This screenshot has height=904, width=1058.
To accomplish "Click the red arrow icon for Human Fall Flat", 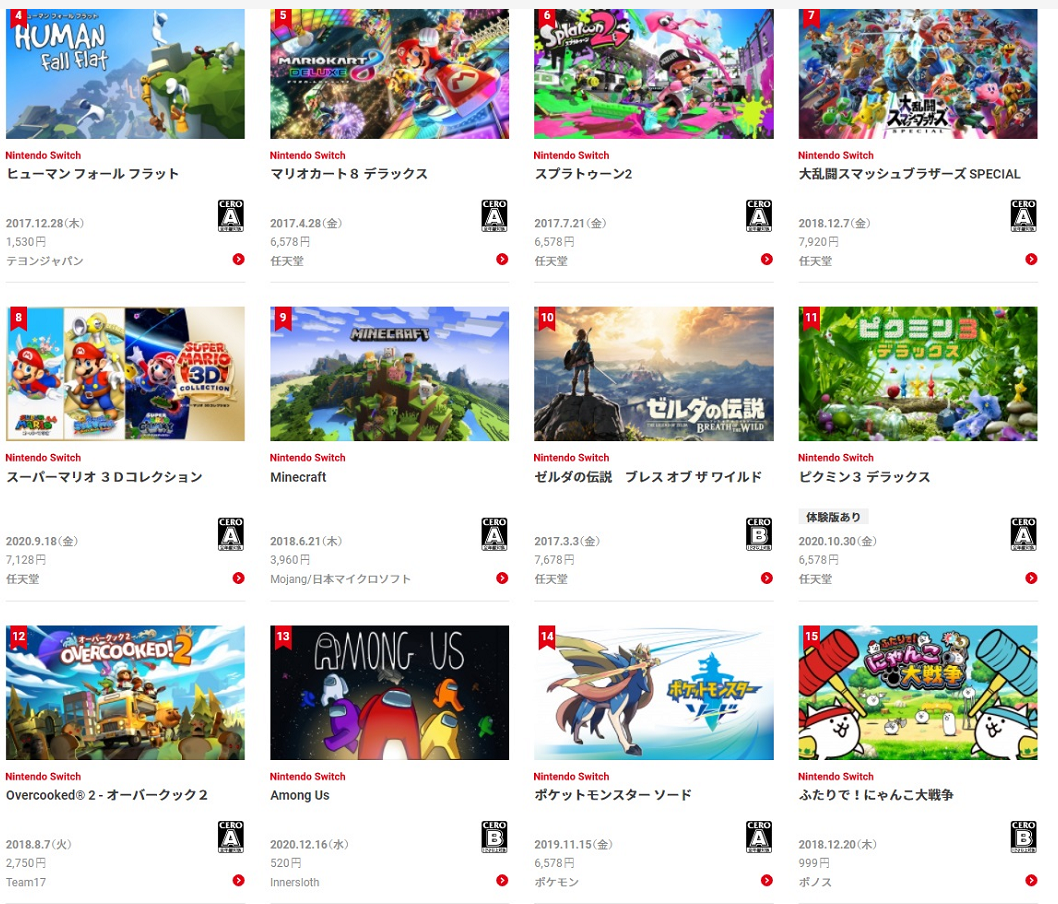I will pos(238,259).
